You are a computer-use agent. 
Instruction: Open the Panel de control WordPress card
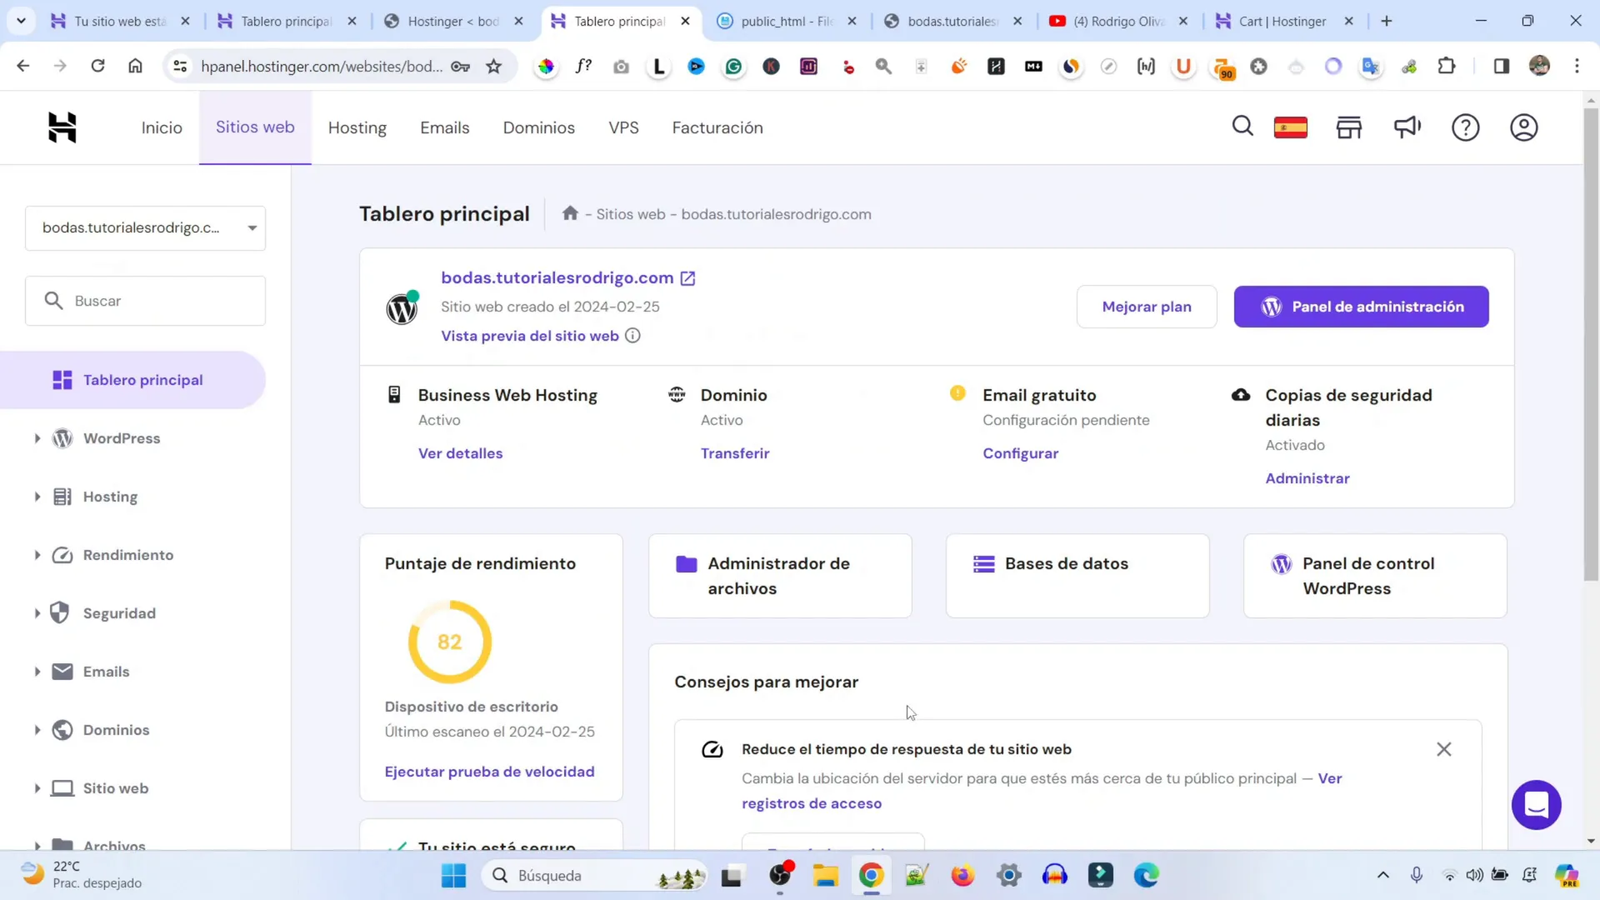tap(1375, 576)
